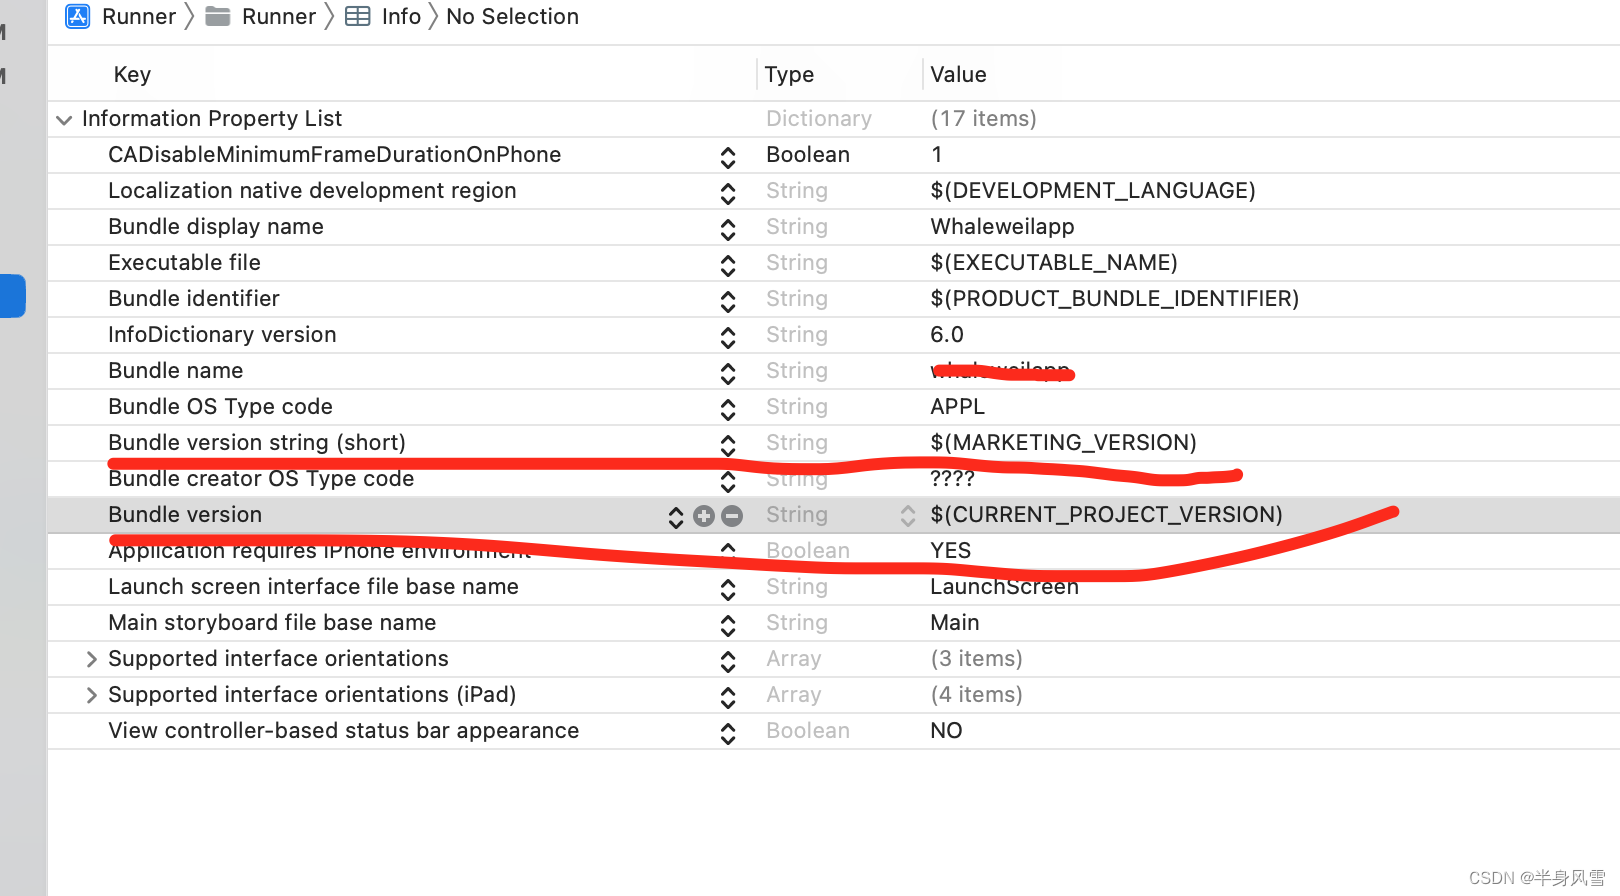The height and width of the screenshot is (896, 1620).
Task: Expand Supported interface orientations array
Action: (91, 659)
